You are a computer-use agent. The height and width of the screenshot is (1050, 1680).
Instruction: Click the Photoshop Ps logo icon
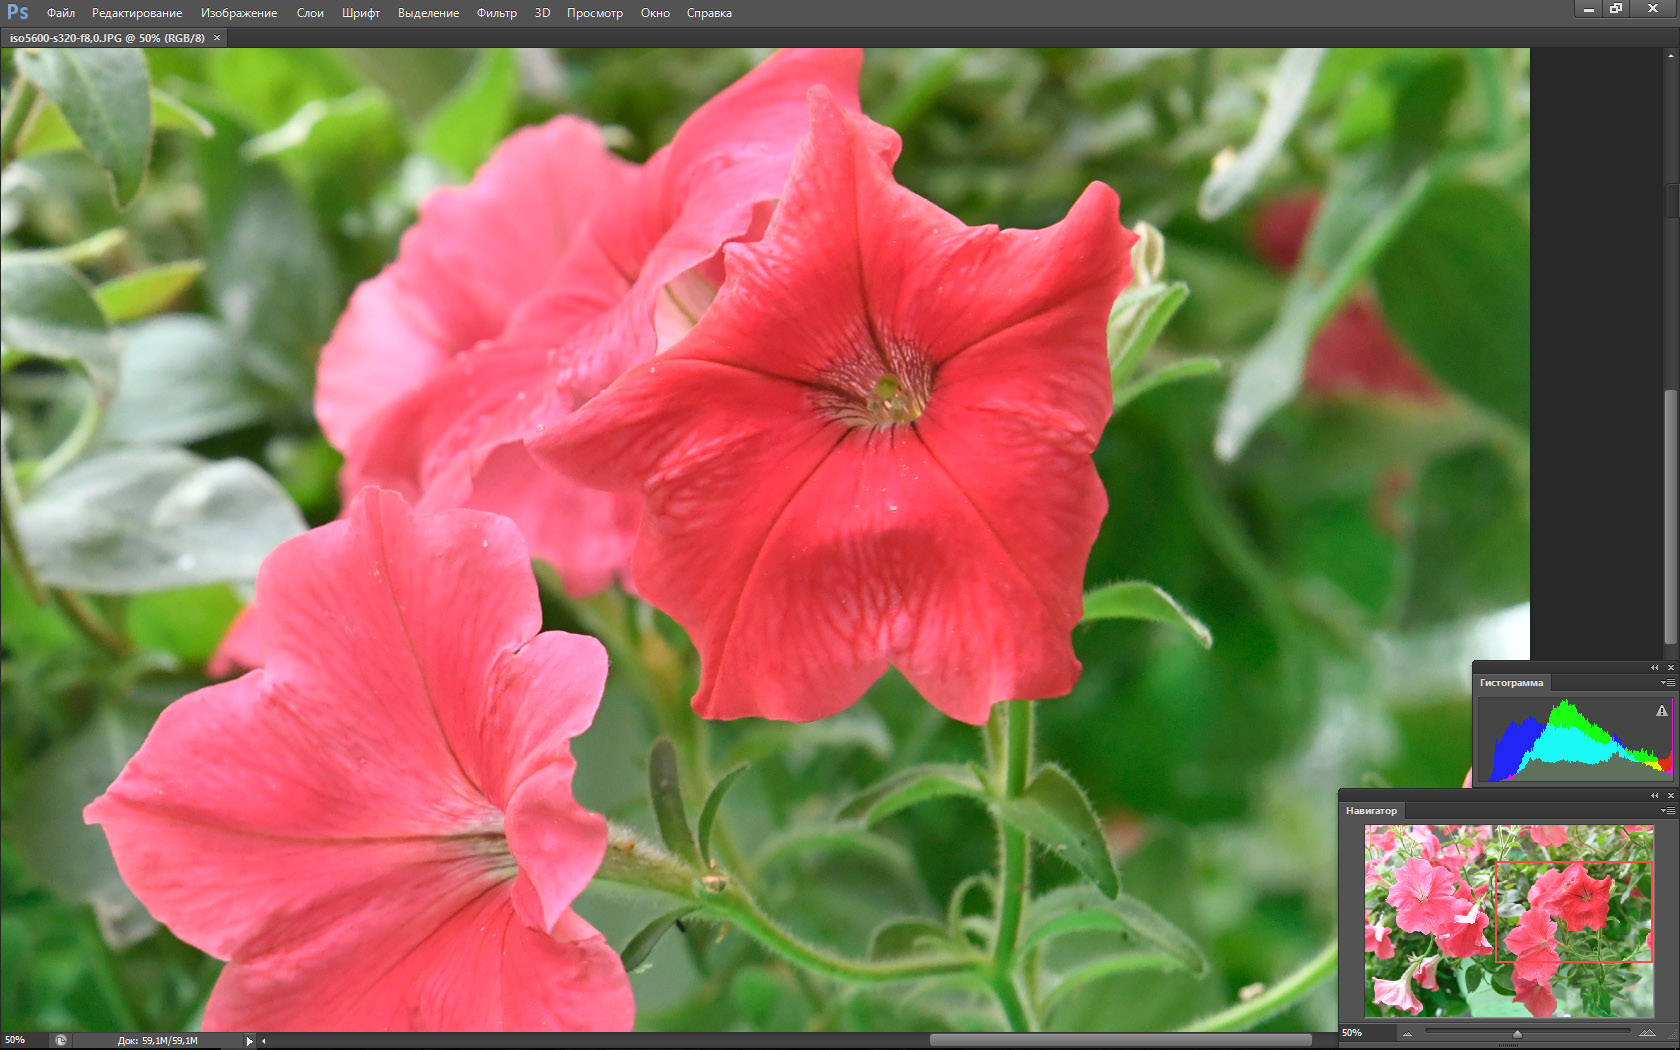point(18,12)
